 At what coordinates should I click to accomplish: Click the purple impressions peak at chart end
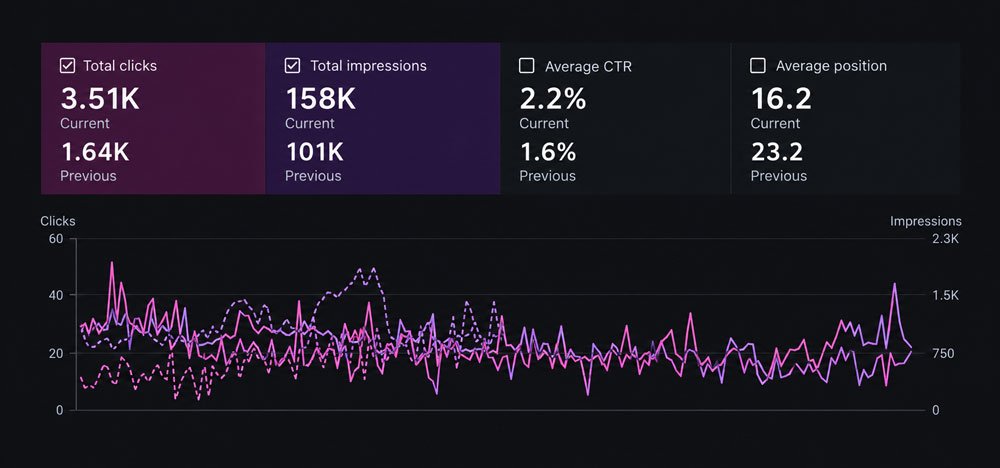tap(895, 284)
